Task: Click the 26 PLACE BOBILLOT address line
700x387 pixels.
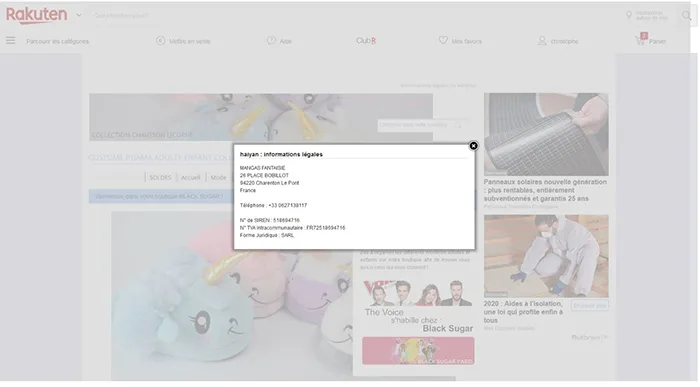Action: coord(264,175)
